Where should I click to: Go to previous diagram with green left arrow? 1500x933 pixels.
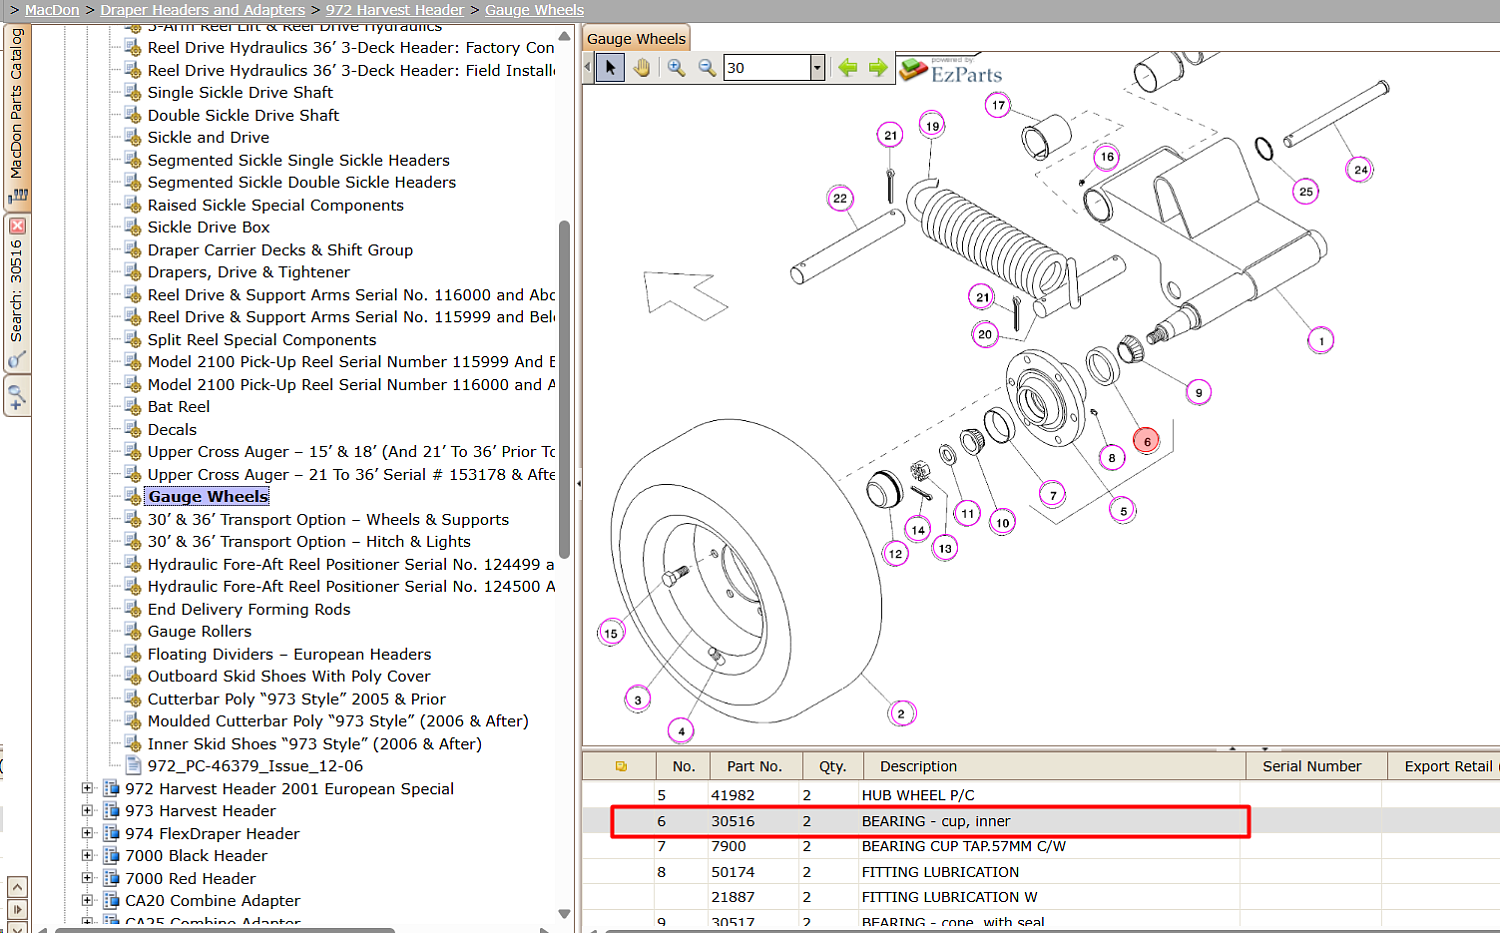pyautogui.click(x=848, y=67)
